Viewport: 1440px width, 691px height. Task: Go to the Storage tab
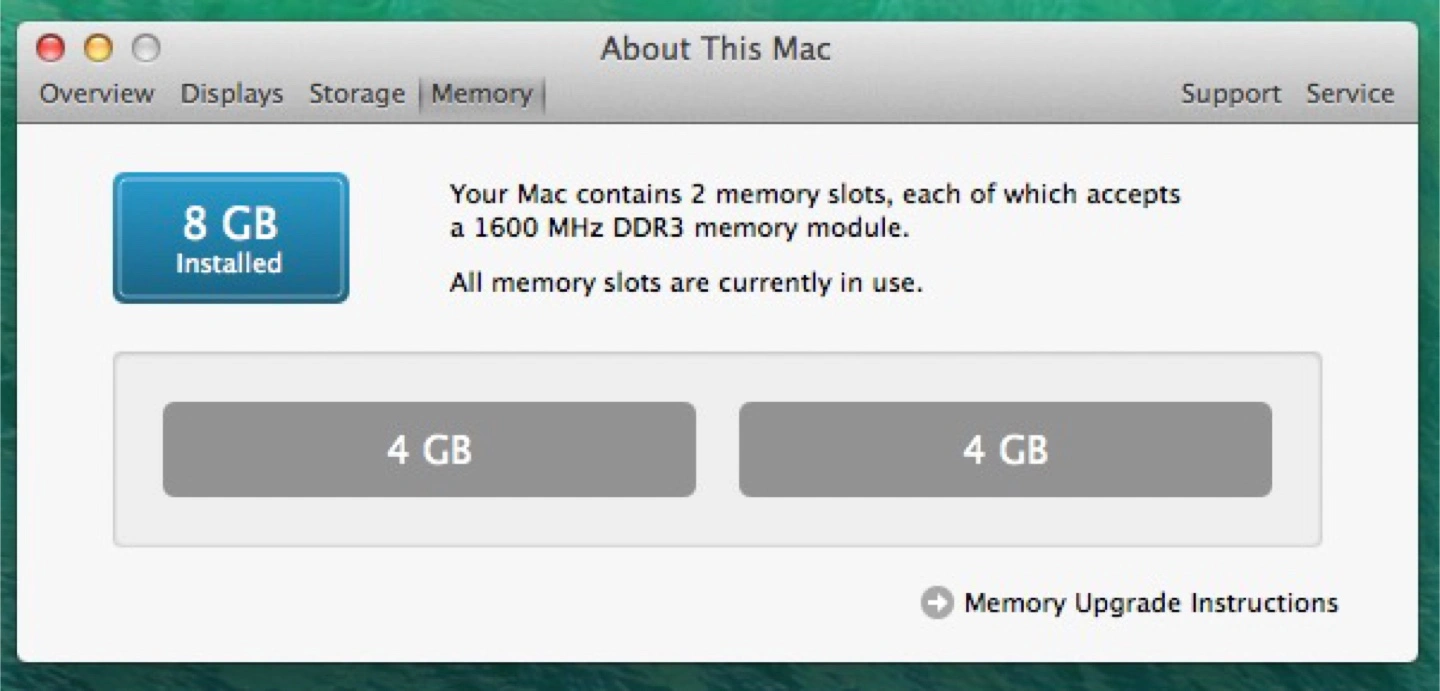[x=357, y=94]
